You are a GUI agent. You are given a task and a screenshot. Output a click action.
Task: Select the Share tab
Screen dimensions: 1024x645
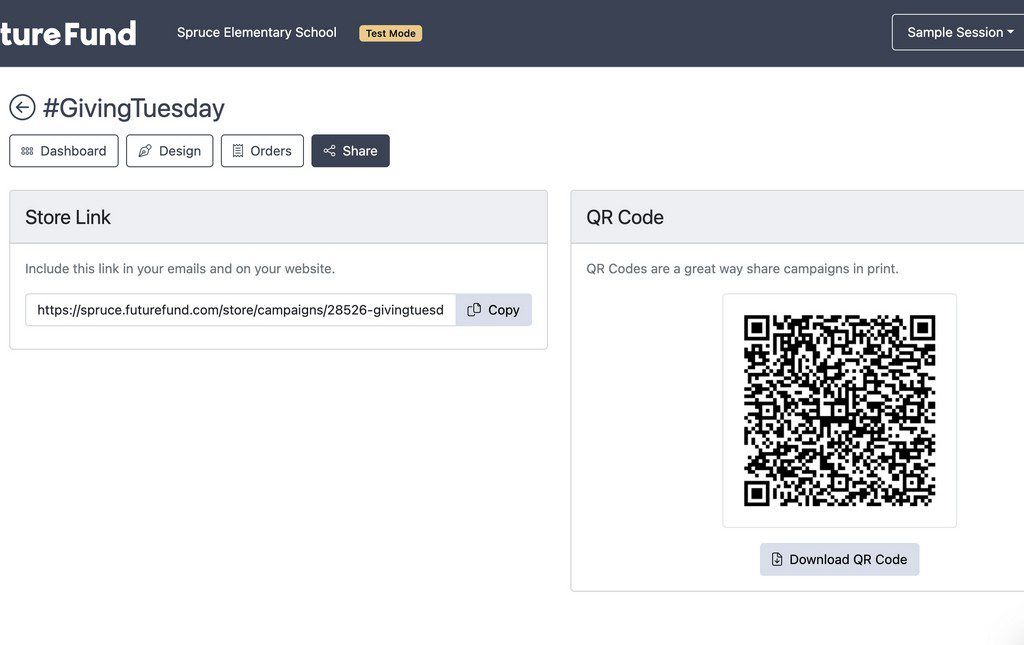(351, 151)
